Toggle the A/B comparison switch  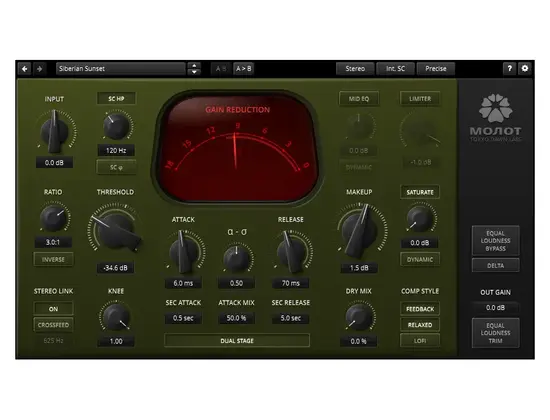point(221,69)
